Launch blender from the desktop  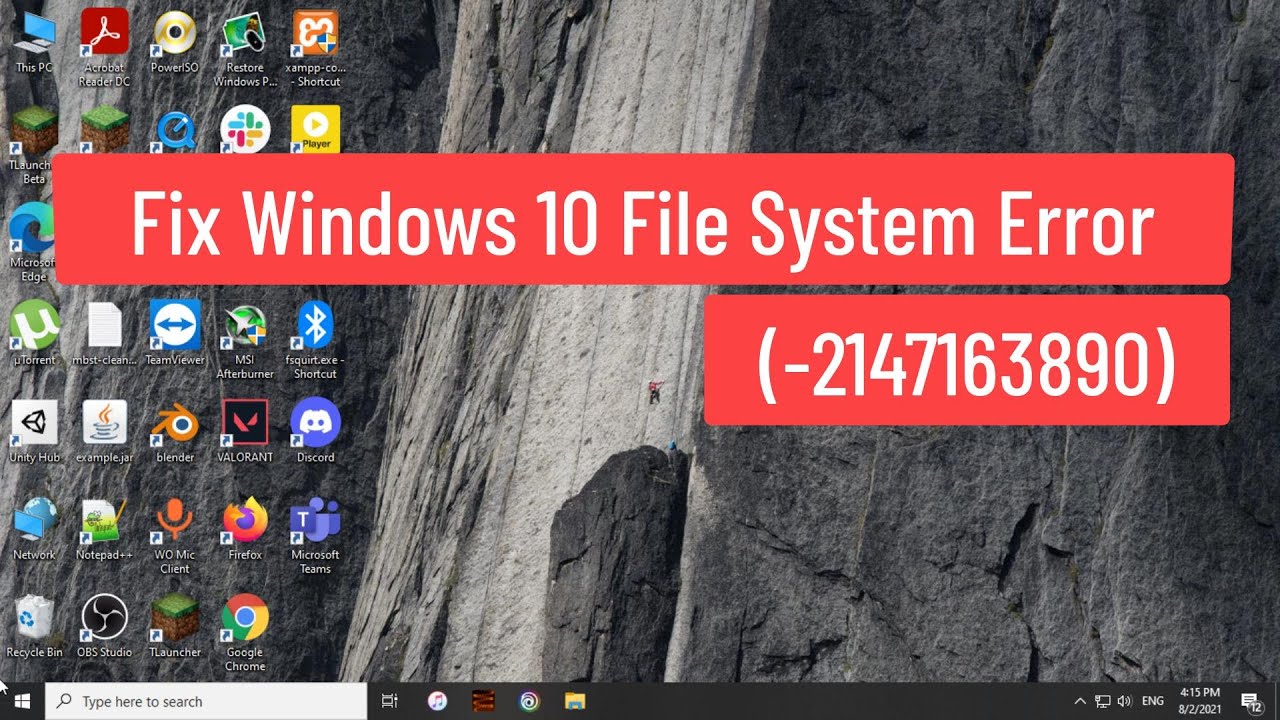click(175, 431)
